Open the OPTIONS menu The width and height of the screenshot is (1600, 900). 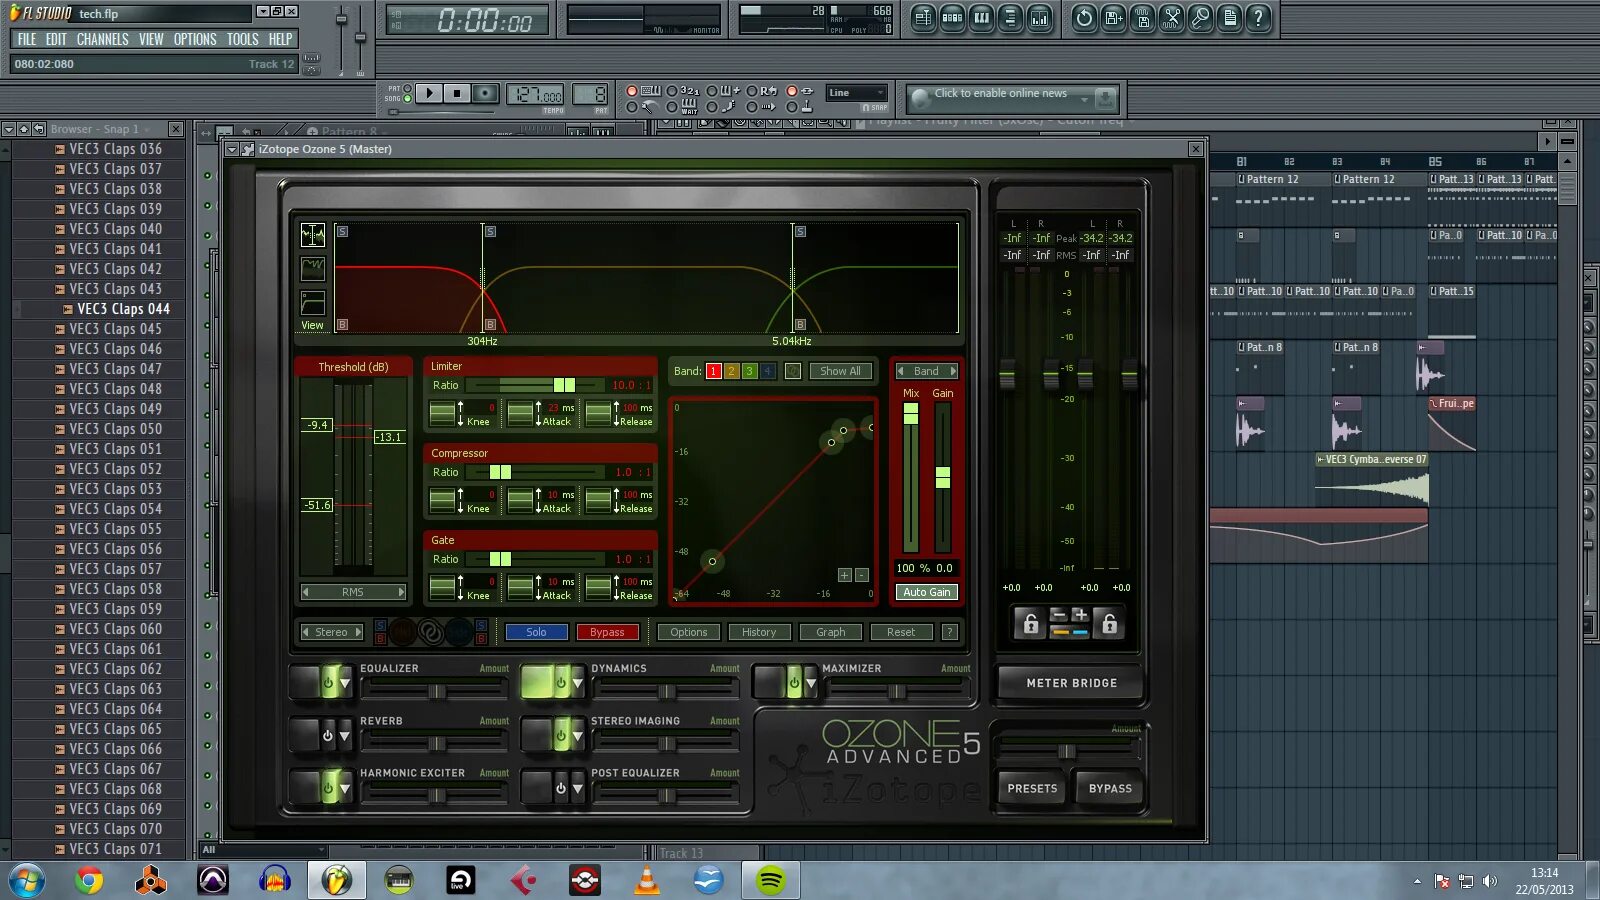click(x=195, y=39)
